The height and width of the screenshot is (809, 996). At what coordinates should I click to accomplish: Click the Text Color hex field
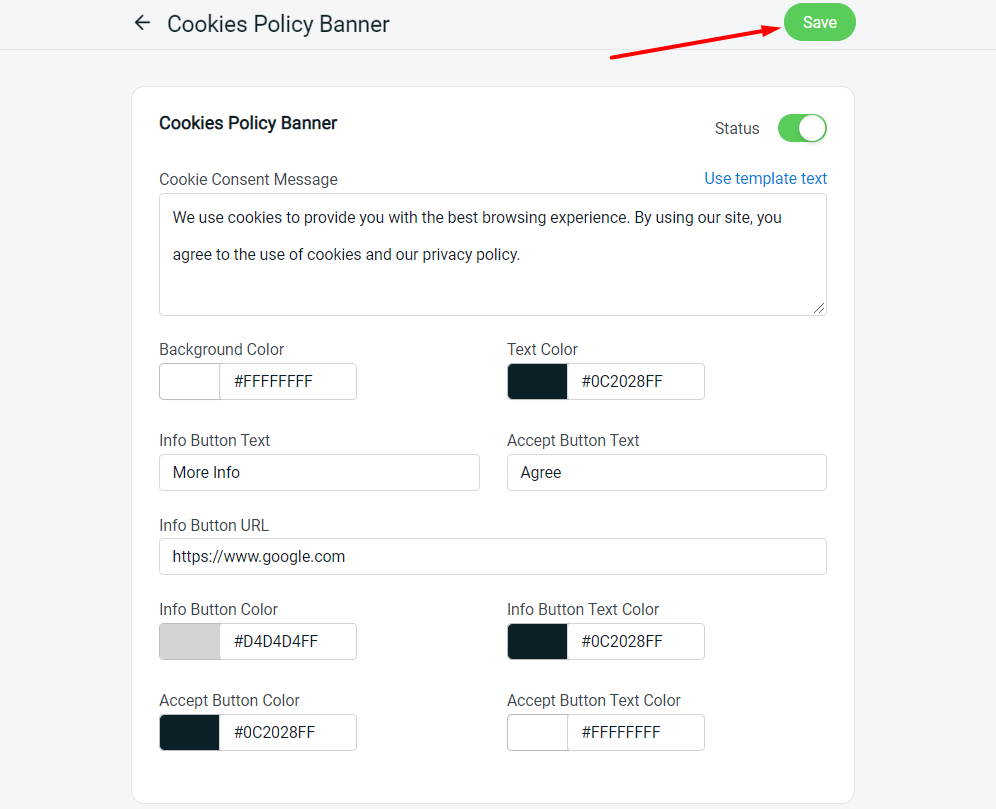pos(635,382)
